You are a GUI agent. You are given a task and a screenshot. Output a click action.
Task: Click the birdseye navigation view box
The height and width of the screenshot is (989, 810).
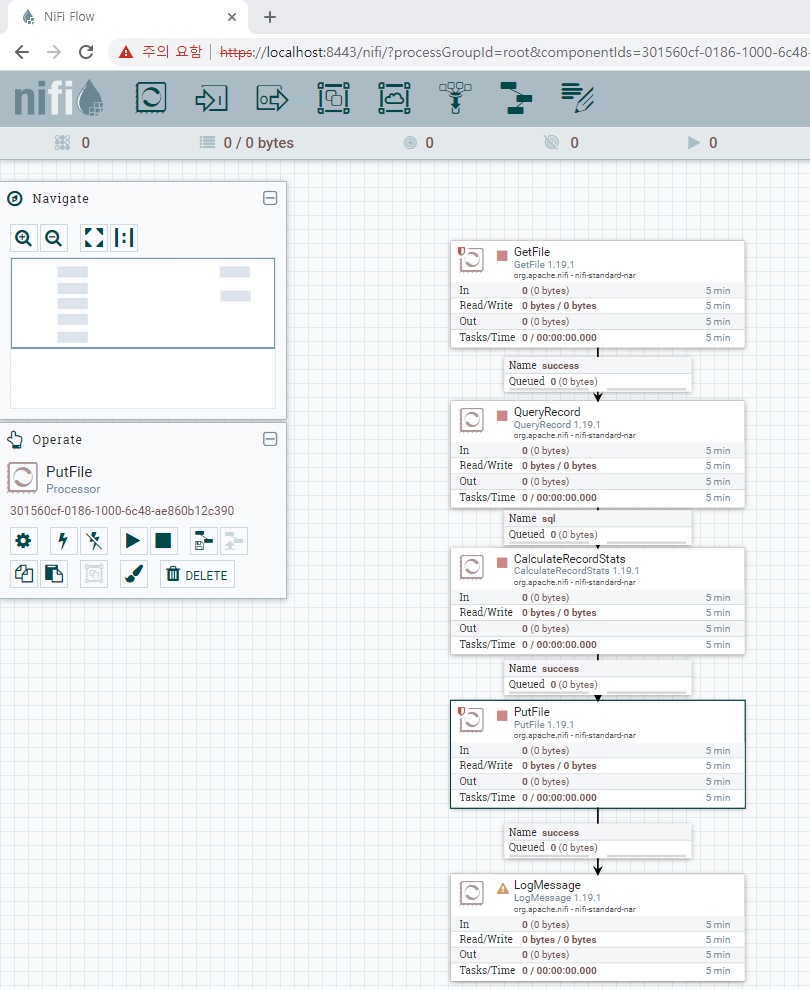(x=143, y=303)
